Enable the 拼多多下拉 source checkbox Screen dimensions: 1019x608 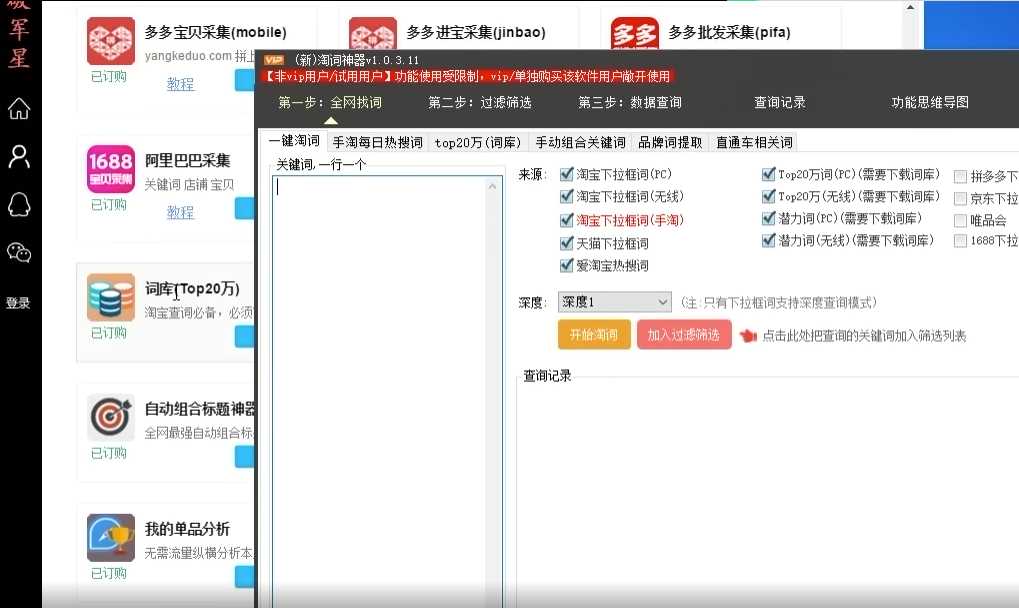tap(960, 176)
